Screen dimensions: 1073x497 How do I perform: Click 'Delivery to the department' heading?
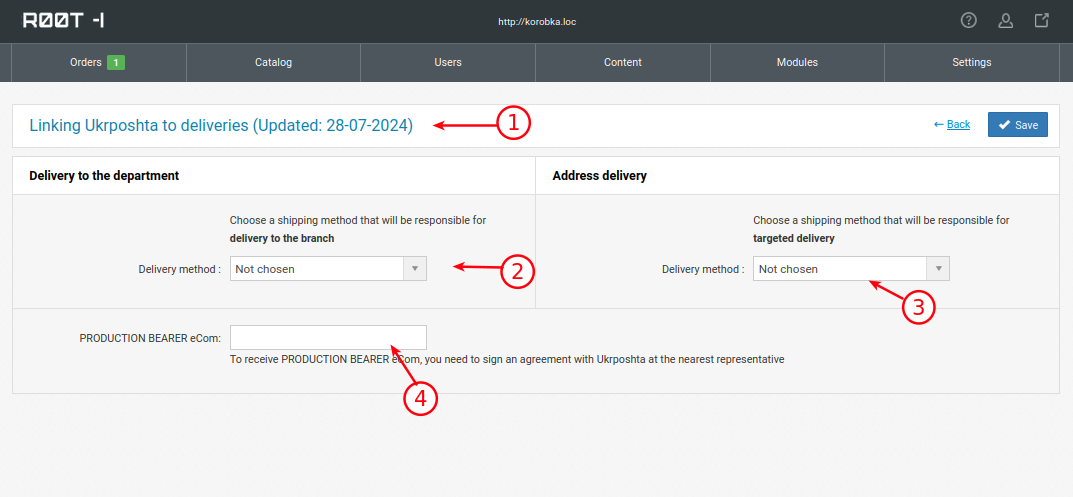[104, 176]
